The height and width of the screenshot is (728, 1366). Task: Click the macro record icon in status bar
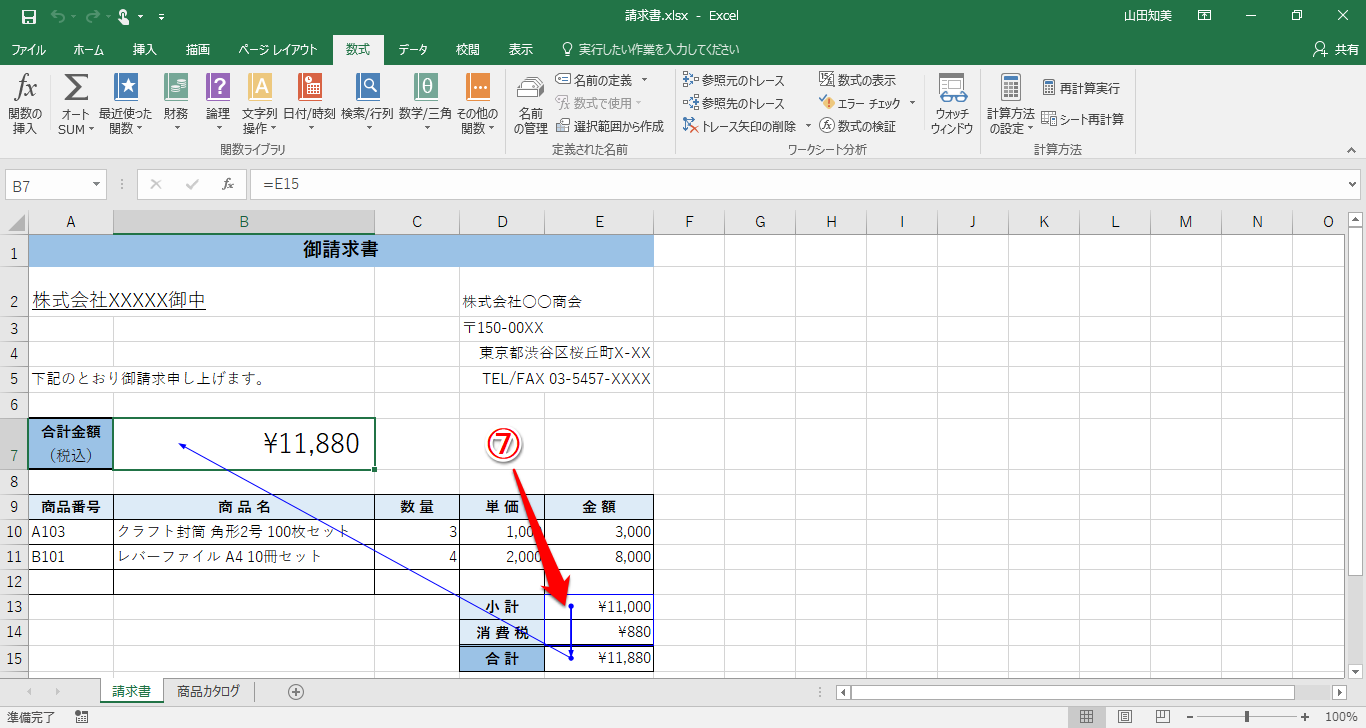coord(81,716)
